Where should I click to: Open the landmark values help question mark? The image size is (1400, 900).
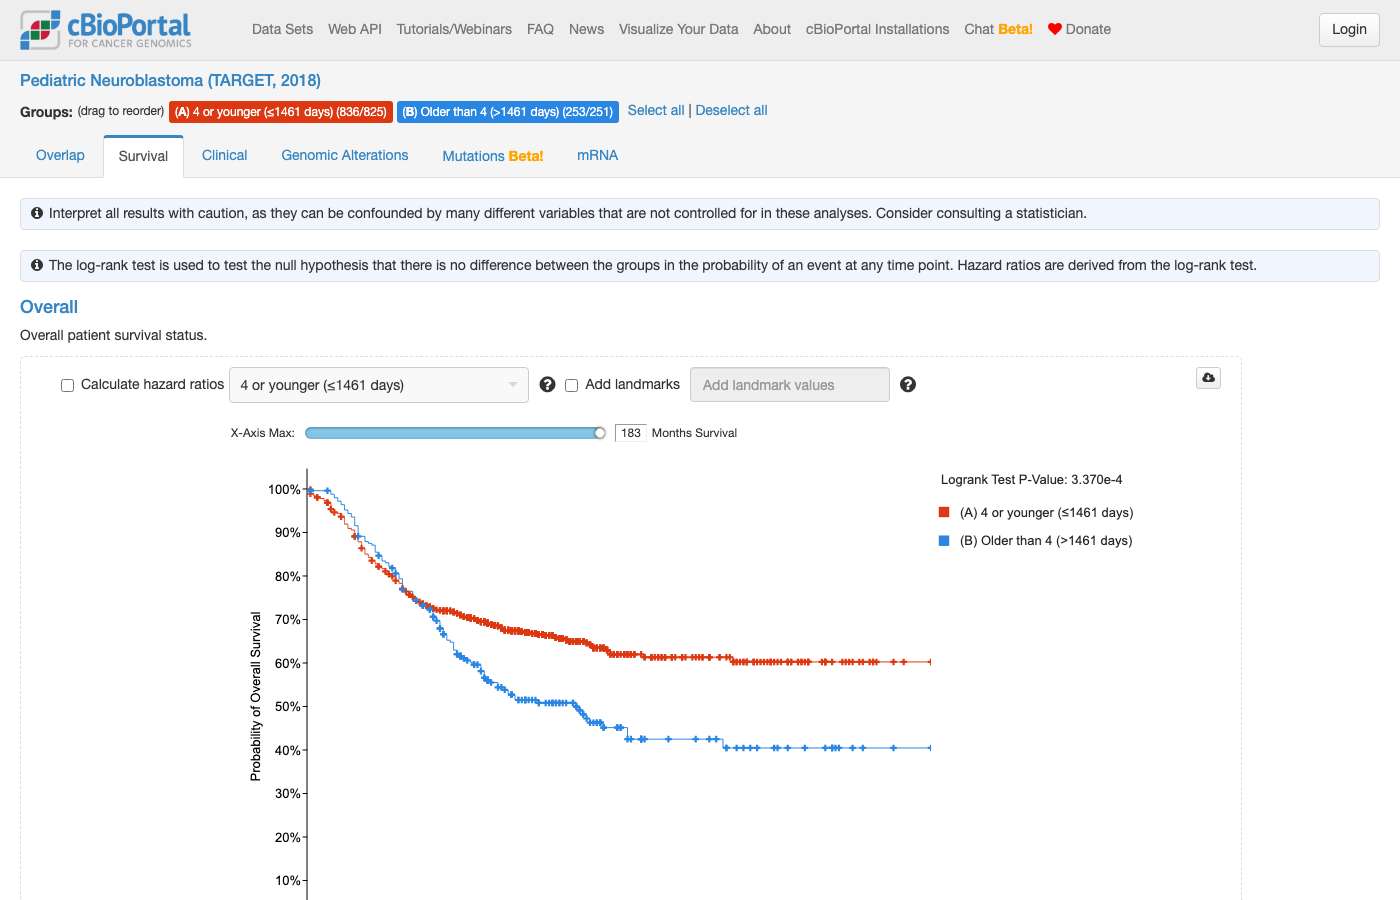(x=908, y=385)
